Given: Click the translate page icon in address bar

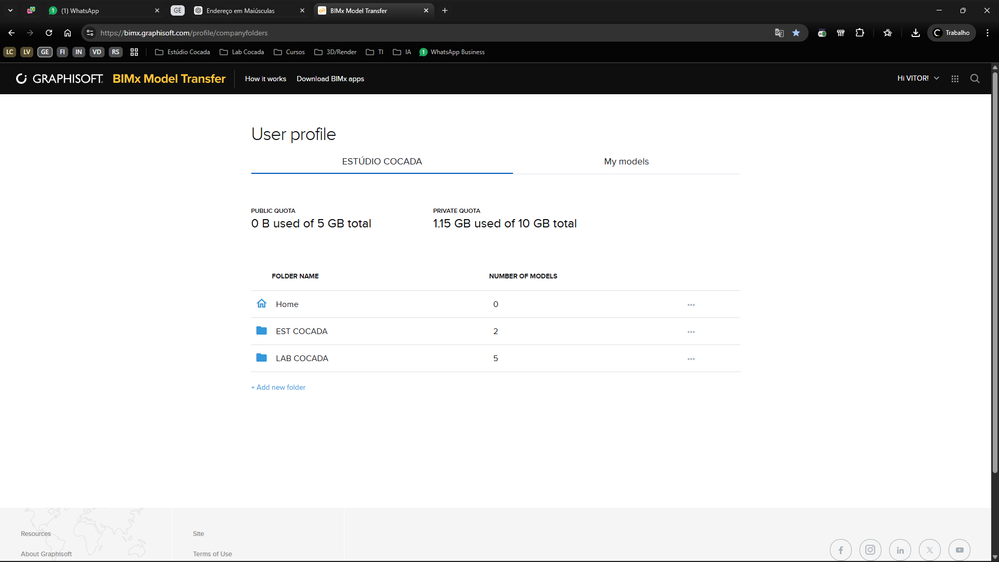Looking at the screenshot, I should pyautogui.click(x=779, y=32).
